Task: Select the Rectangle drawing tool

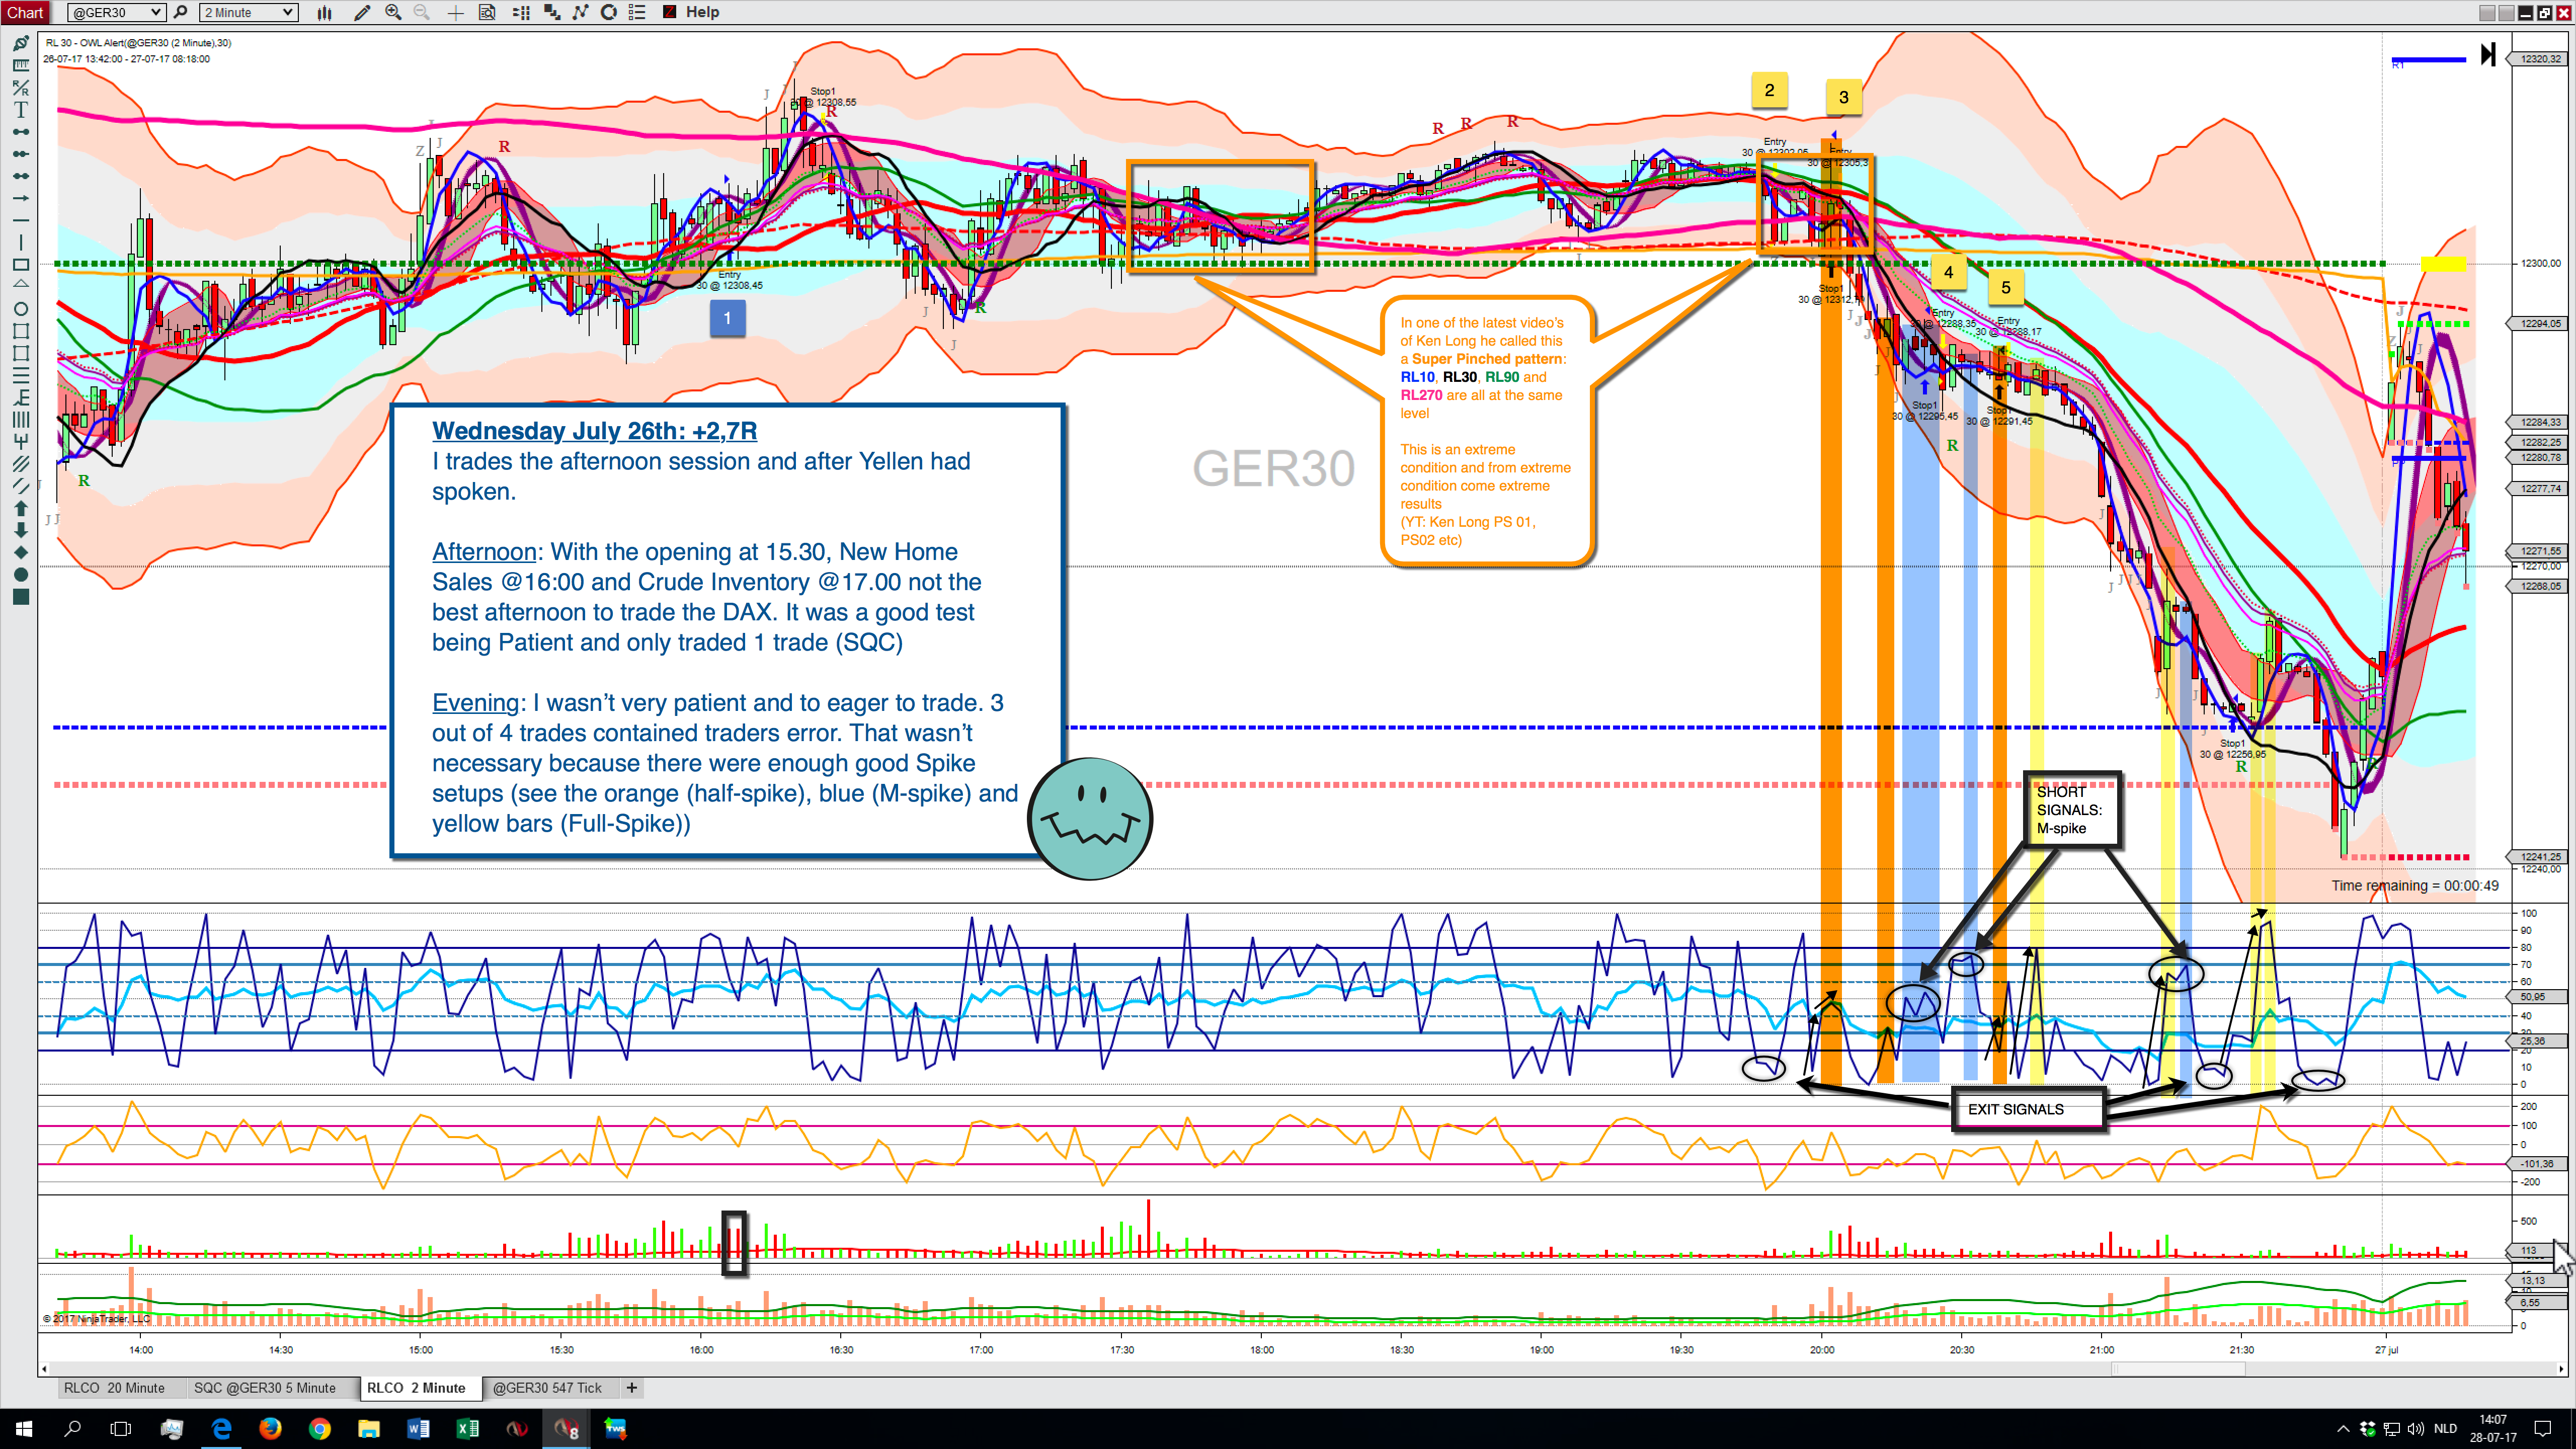Action: 21,265
